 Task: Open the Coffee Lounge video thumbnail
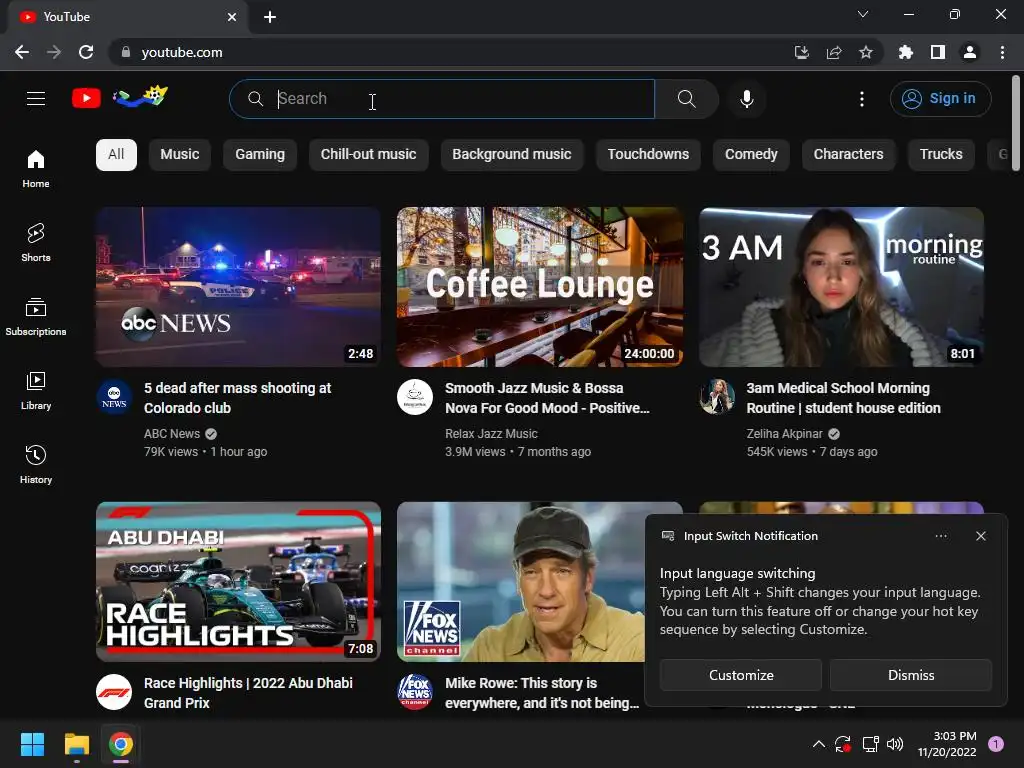(540, 287)
